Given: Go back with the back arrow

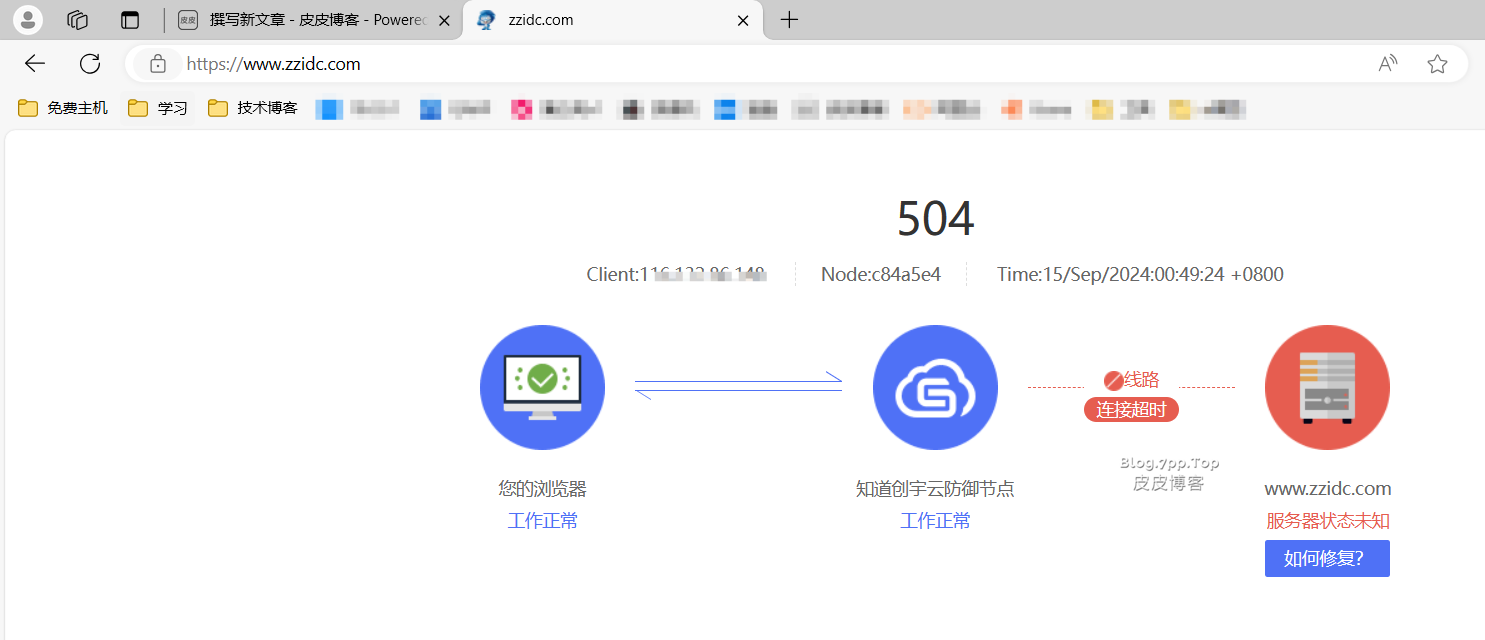Looking at the screenshot, I should pyautogui.click(x=35, y=64).
